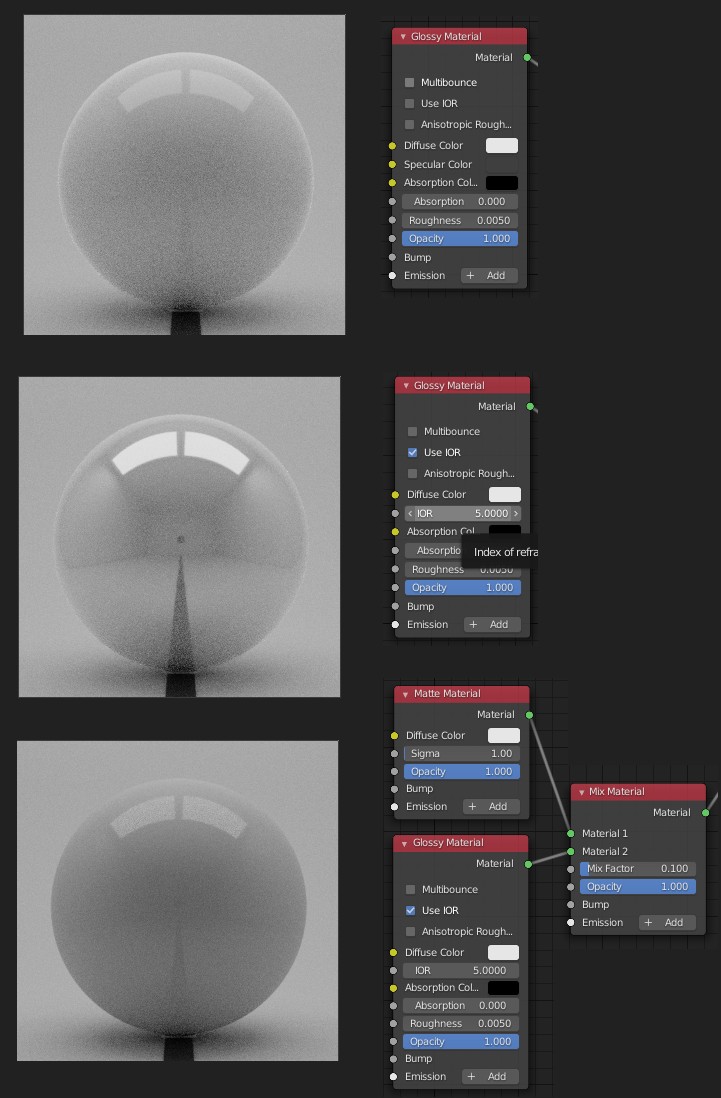Click the Material 2 socket on Mix Material

571,851
